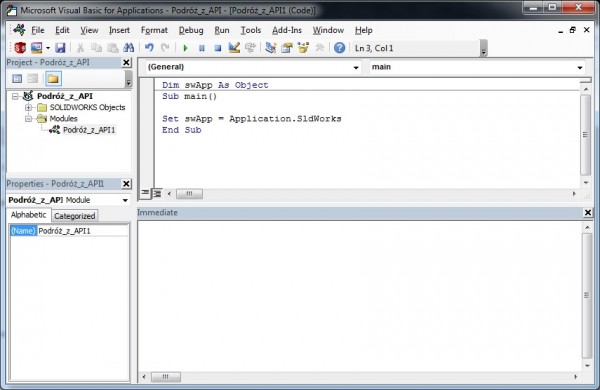Expand the SOLIDWORKS Objects folder

(28, 107)
